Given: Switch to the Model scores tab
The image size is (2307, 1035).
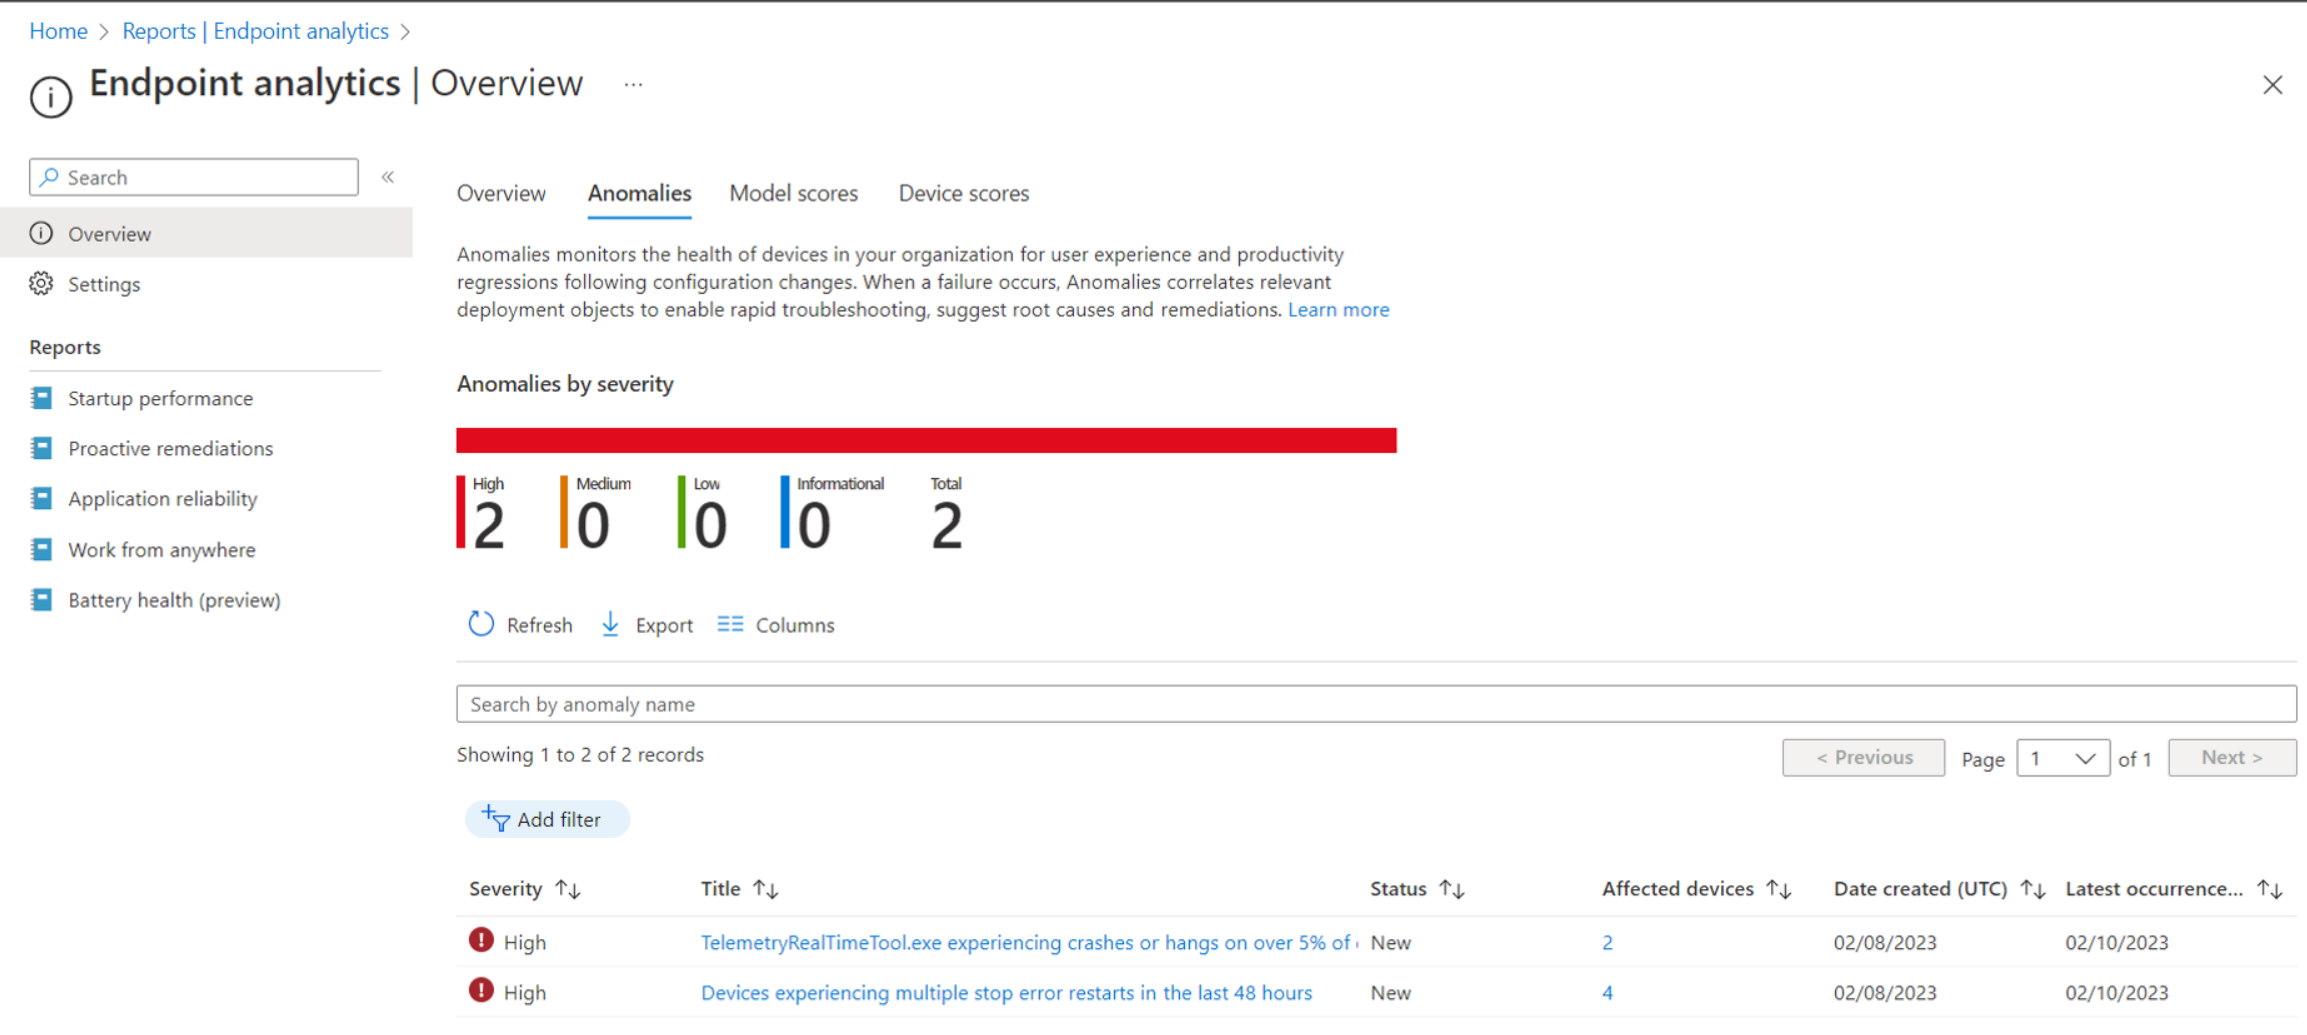Looking at the screenshot, I should tap(793, 193).
